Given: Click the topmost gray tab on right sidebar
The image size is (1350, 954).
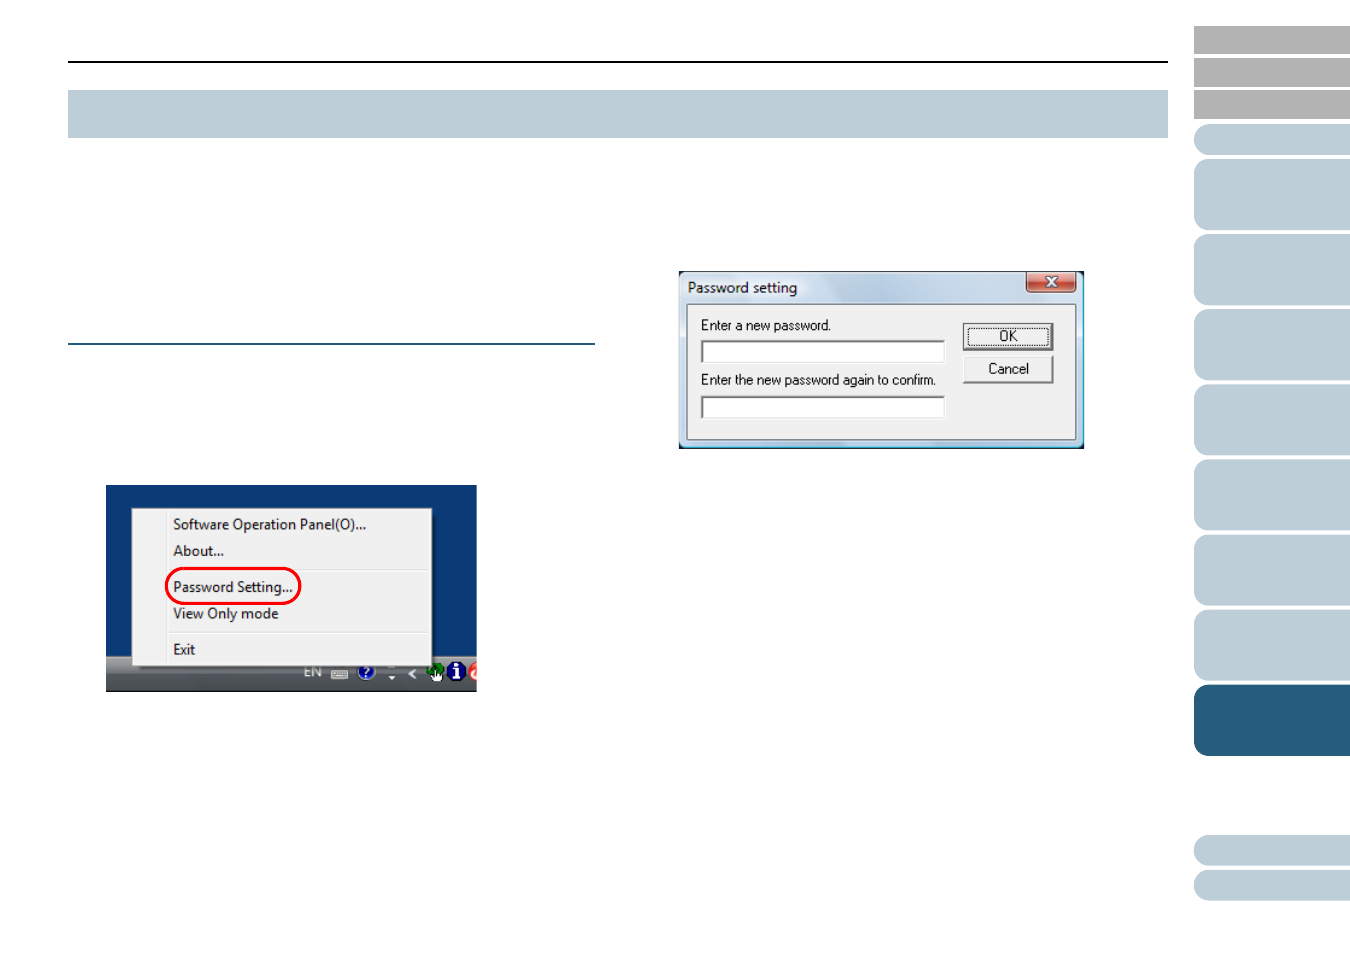Looking at the screenshot, I should [x=1271, y=40].
